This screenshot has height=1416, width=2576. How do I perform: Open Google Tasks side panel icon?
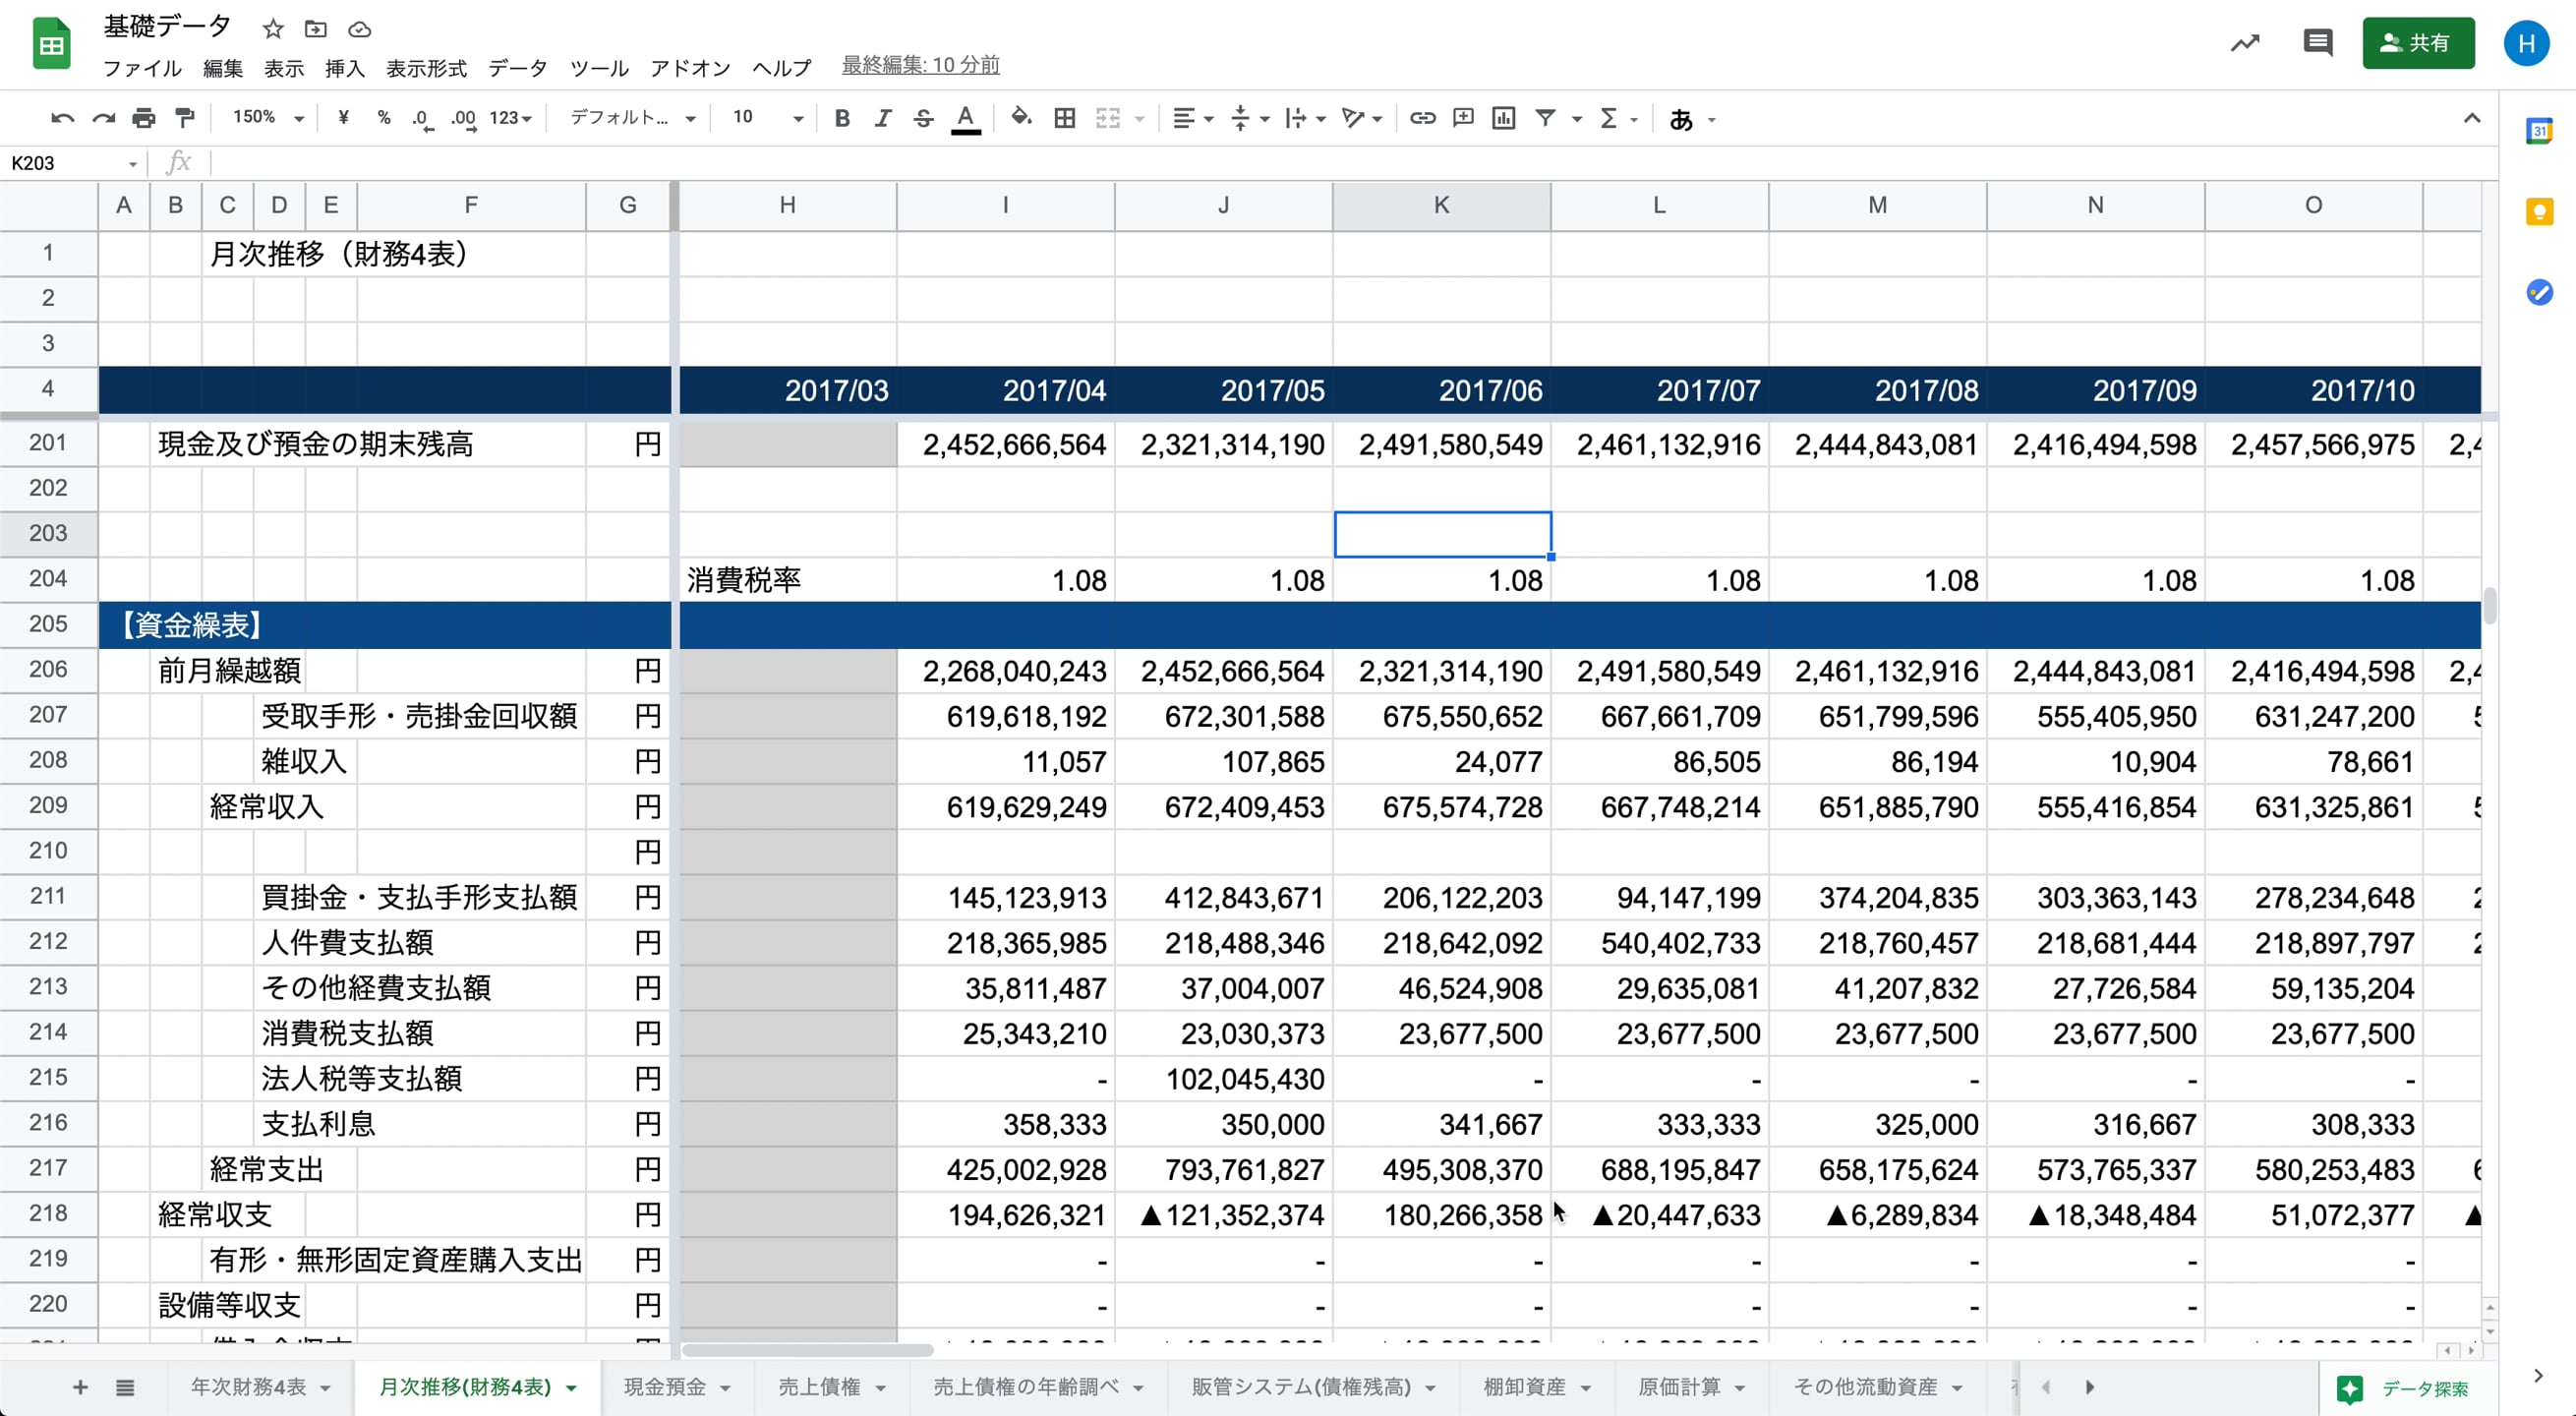point(2538,292)
